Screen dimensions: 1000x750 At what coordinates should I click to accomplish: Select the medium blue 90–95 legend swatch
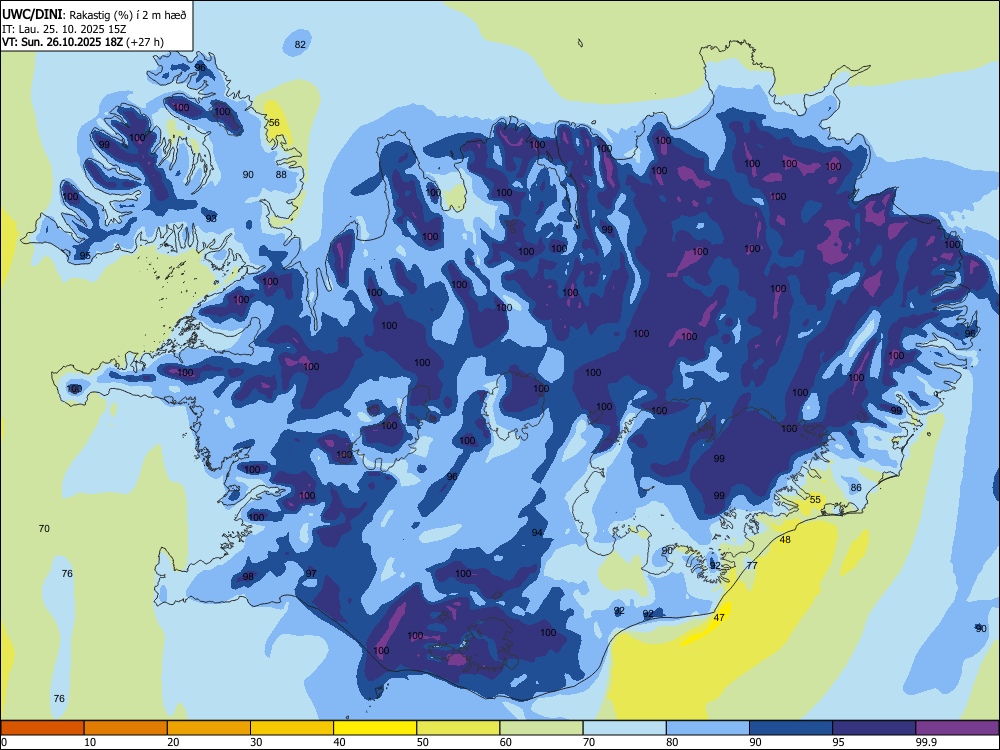791,728
